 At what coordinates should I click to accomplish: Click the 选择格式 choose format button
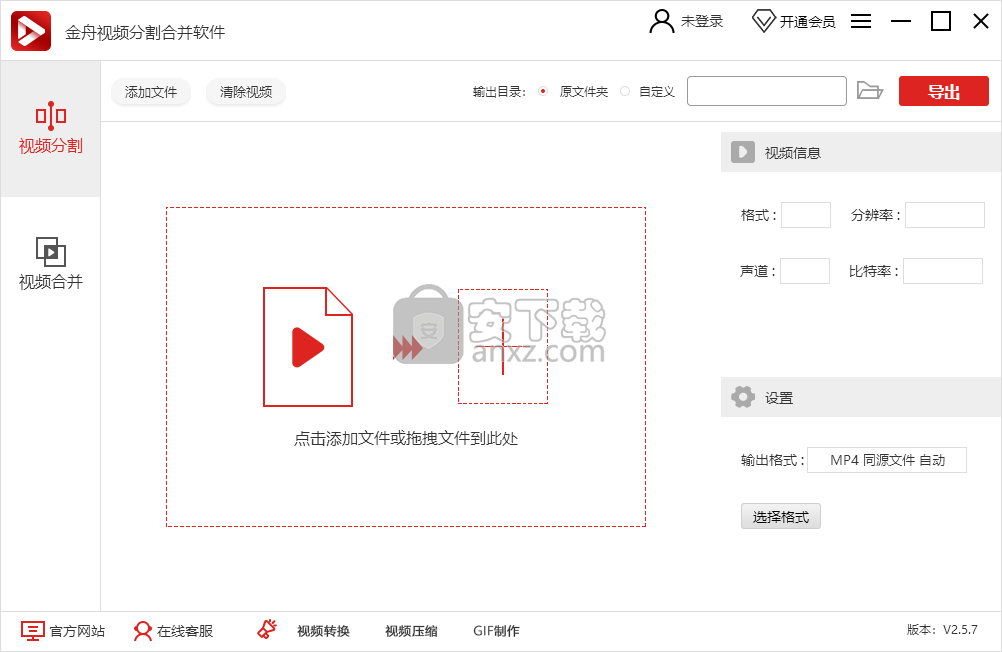[781, 516]
